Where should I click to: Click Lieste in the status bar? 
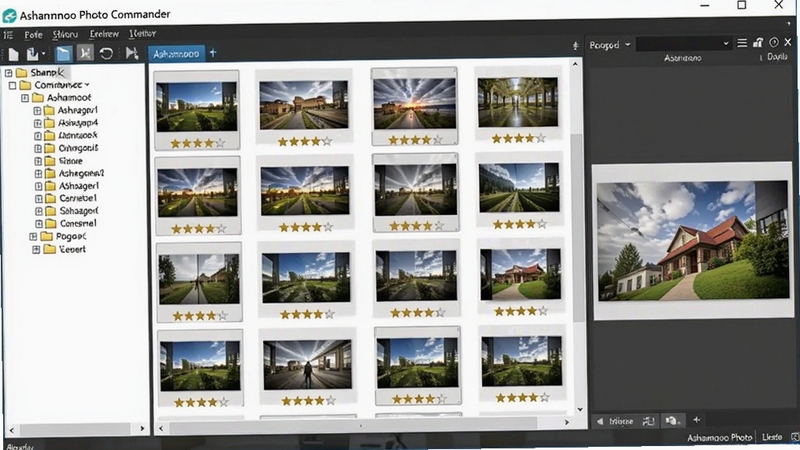pyautogui.click(x=772, y=437)
